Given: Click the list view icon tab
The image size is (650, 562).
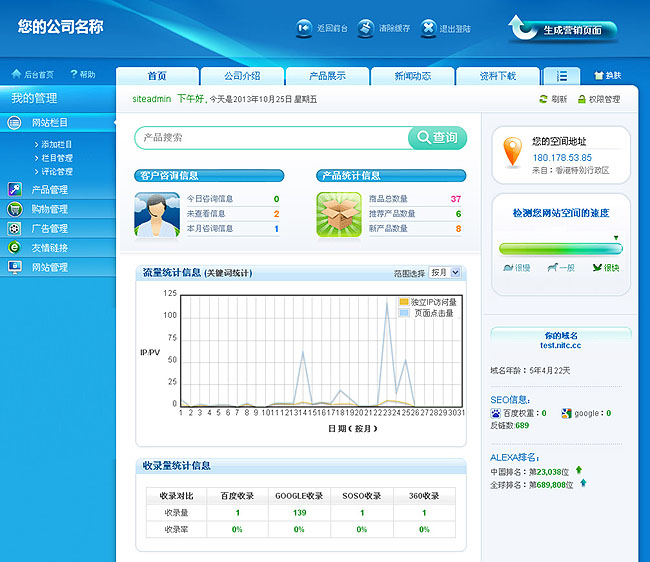Looking at the screenshot, I should 561,76.
